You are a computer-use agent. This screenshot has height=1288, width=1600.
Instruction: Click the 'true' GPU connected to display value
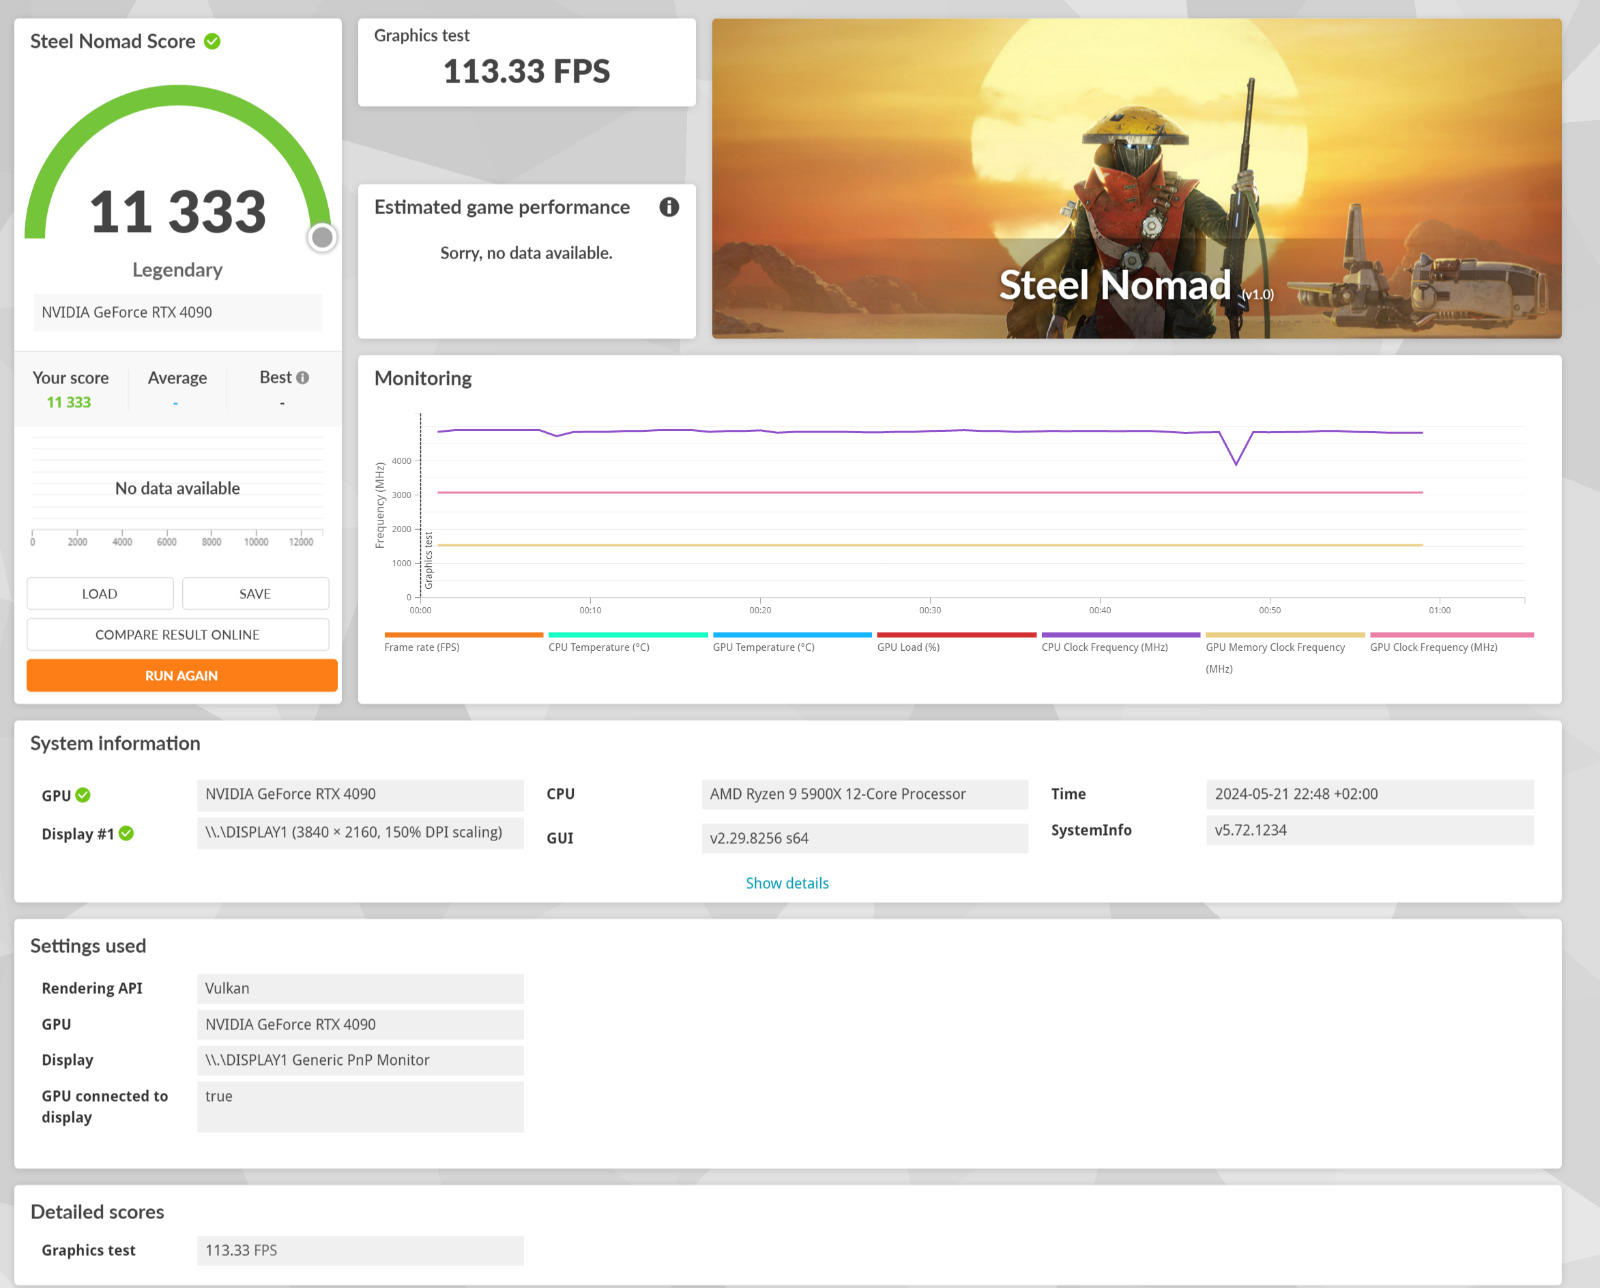coord(360,1107)
